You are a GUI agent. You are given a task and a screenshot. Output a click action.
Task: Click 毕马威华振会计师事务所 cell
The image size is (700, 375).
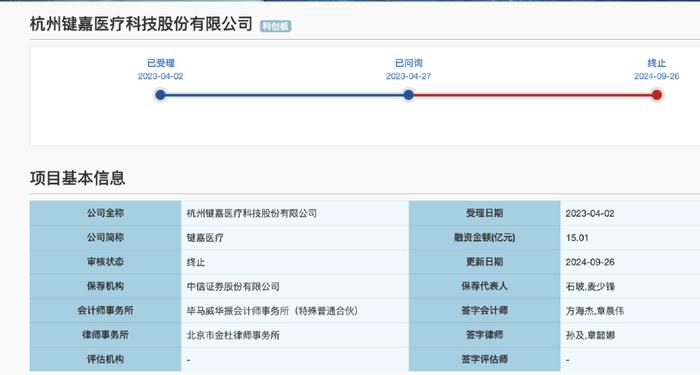295,311
